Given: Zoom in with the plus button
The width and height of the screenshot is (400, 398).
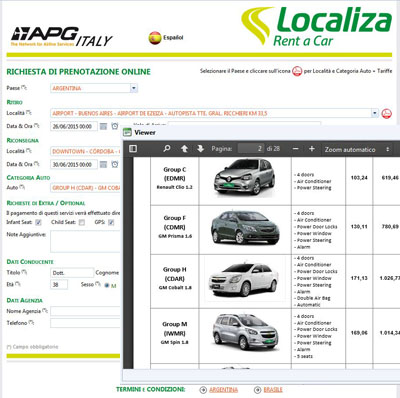Looking at the screenshot, I should tap(312, 149).
